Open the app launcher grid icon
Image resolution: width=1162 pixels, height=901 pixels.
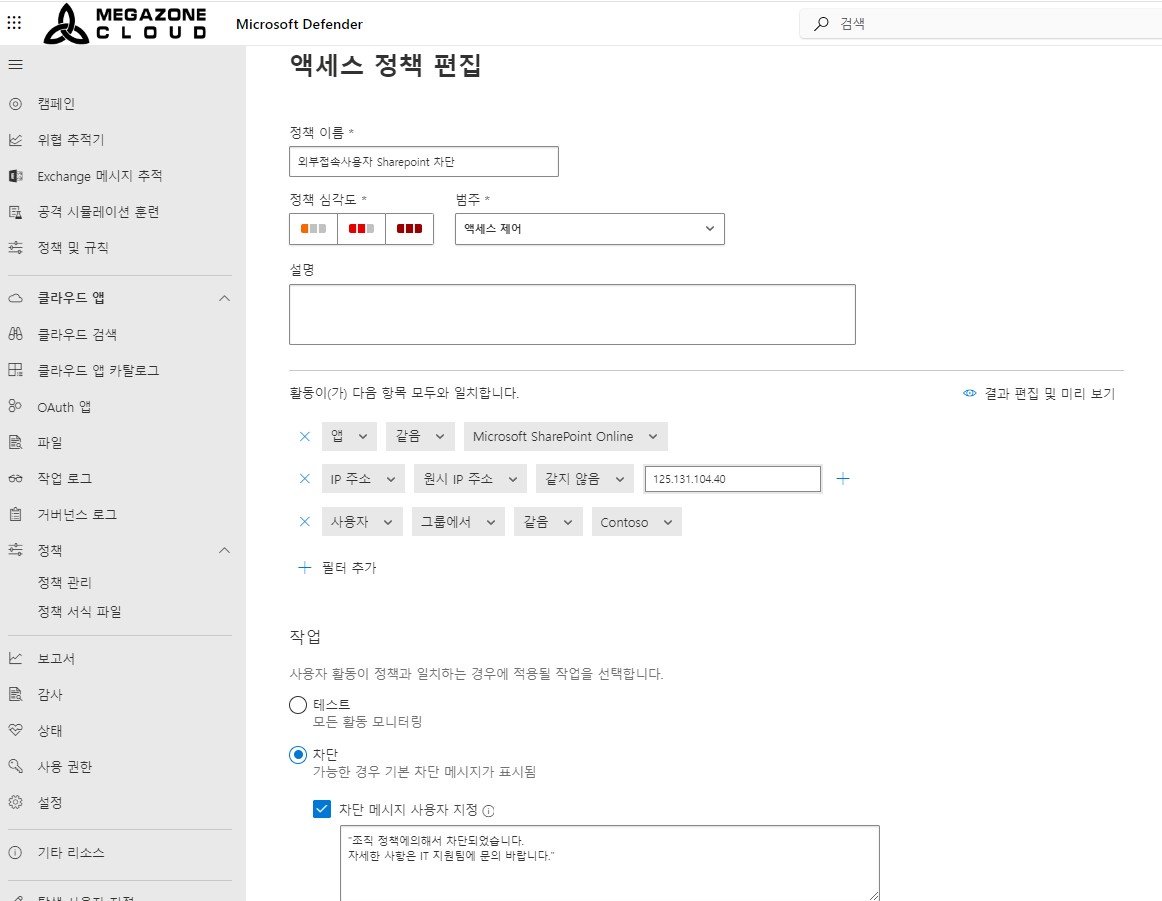[14, 23]
